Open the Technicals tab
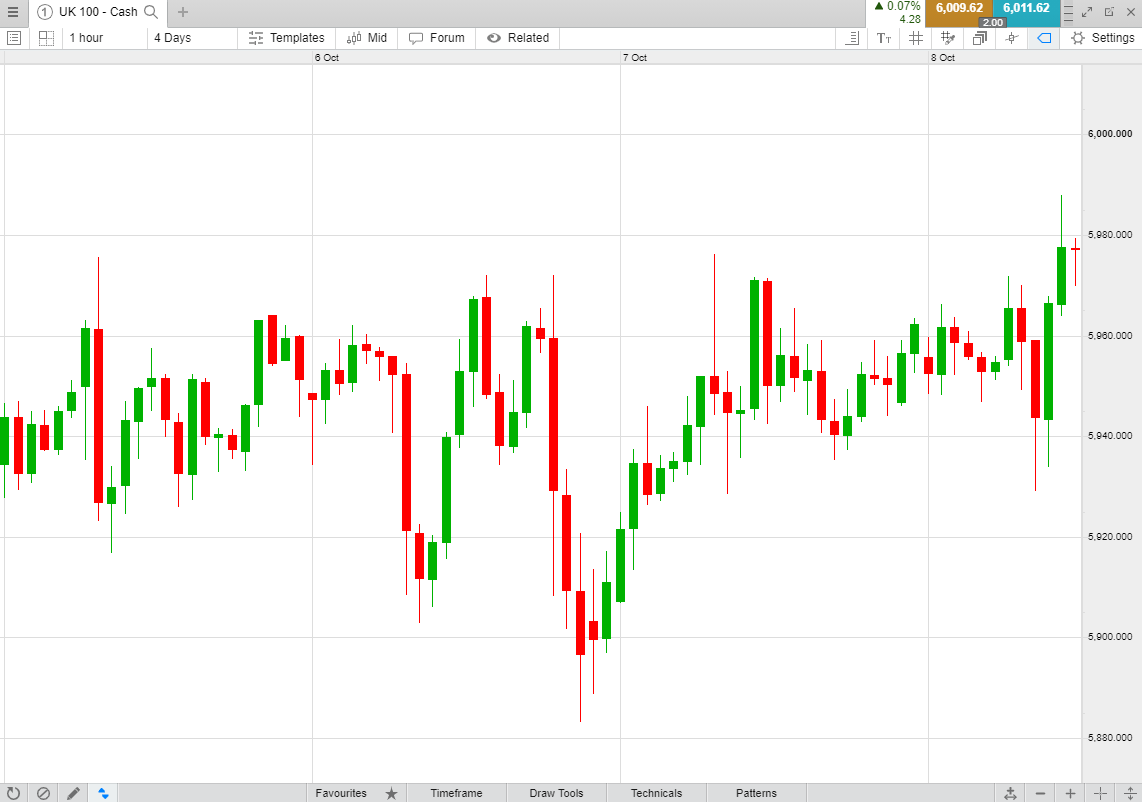The height and width of the screenshot is (802, 1142). [656, 793]
